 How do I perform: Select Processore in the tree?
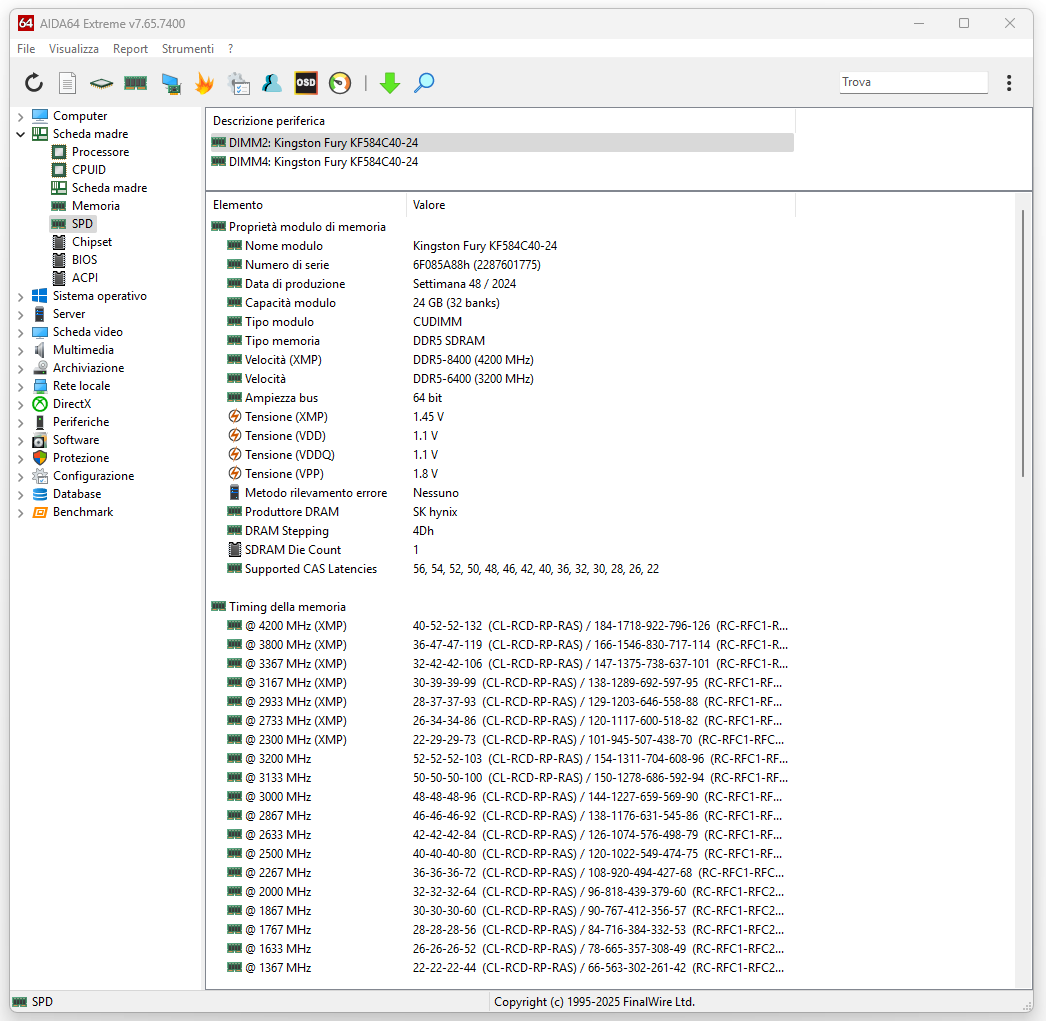click(x=100, y=152)
